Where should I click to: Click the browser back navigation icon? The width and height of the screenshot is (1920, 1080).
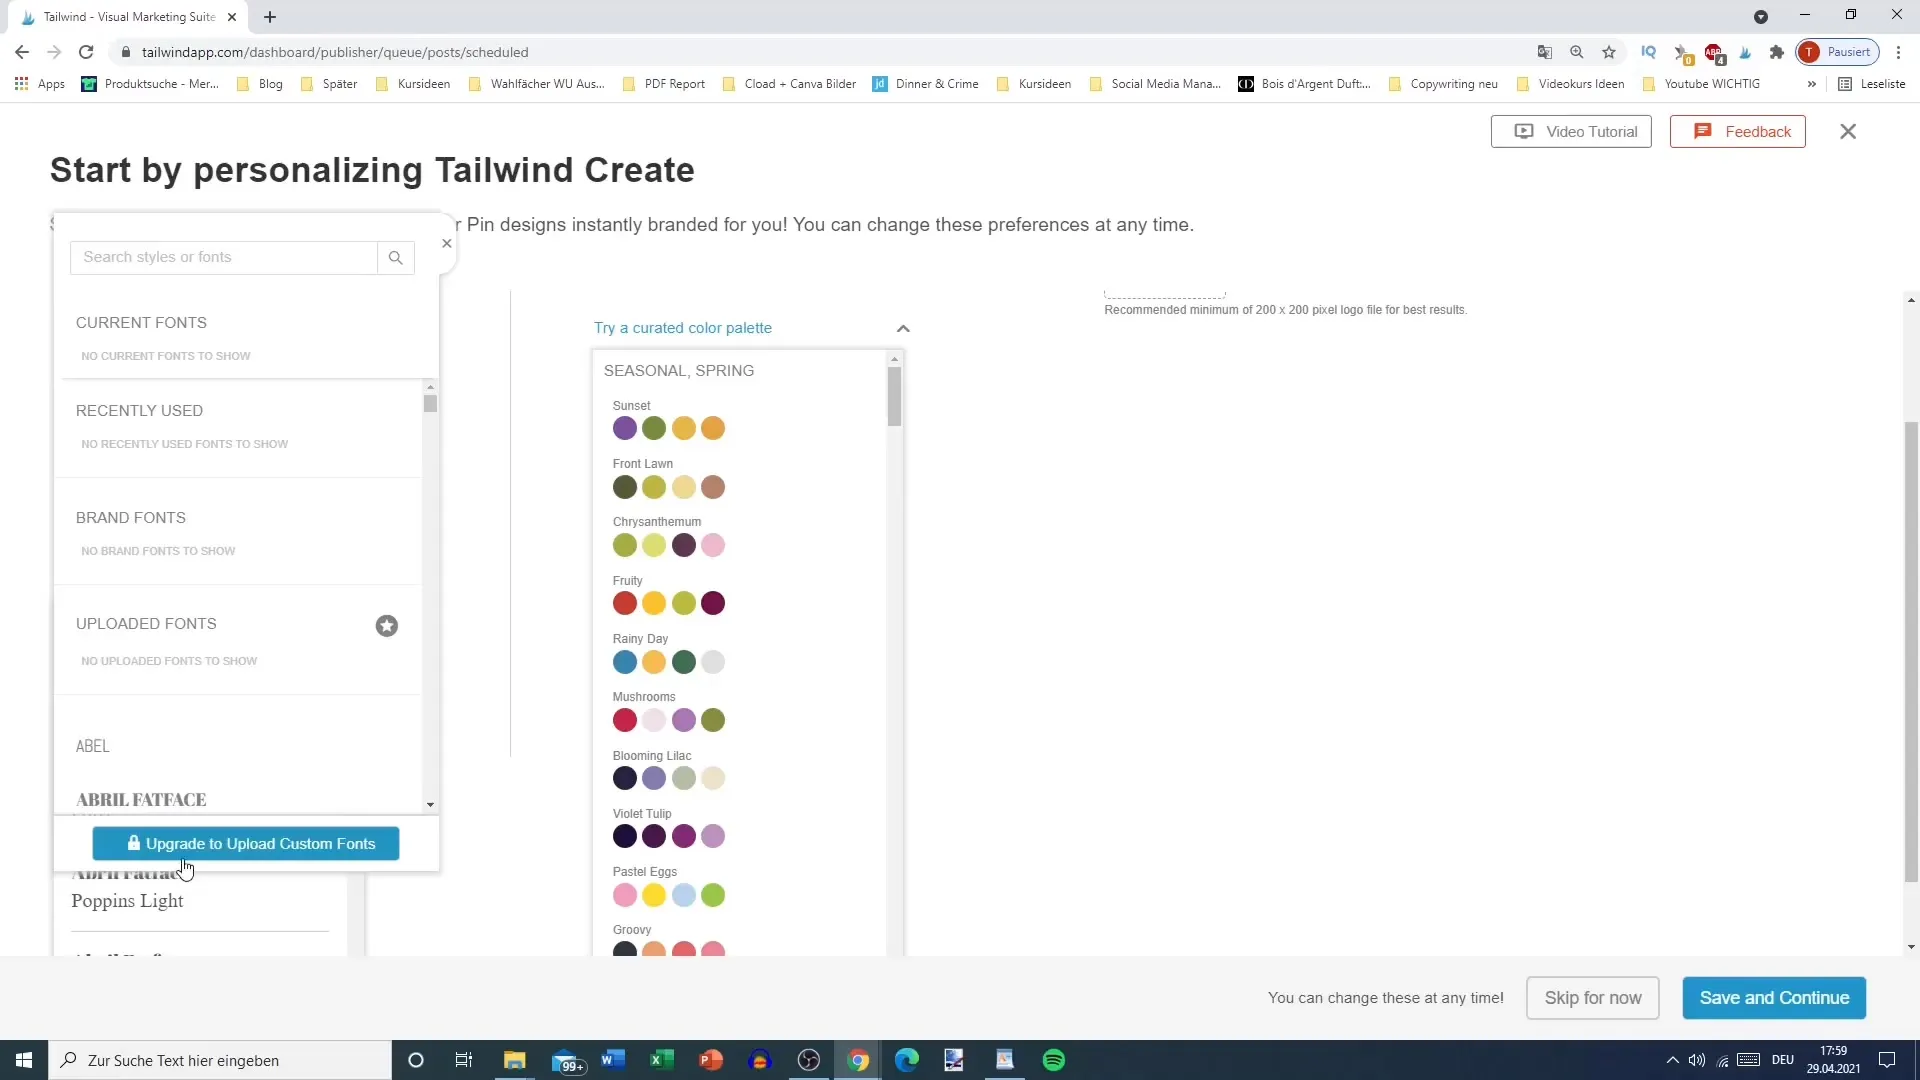pyautogui.click(x=22, y=53)
